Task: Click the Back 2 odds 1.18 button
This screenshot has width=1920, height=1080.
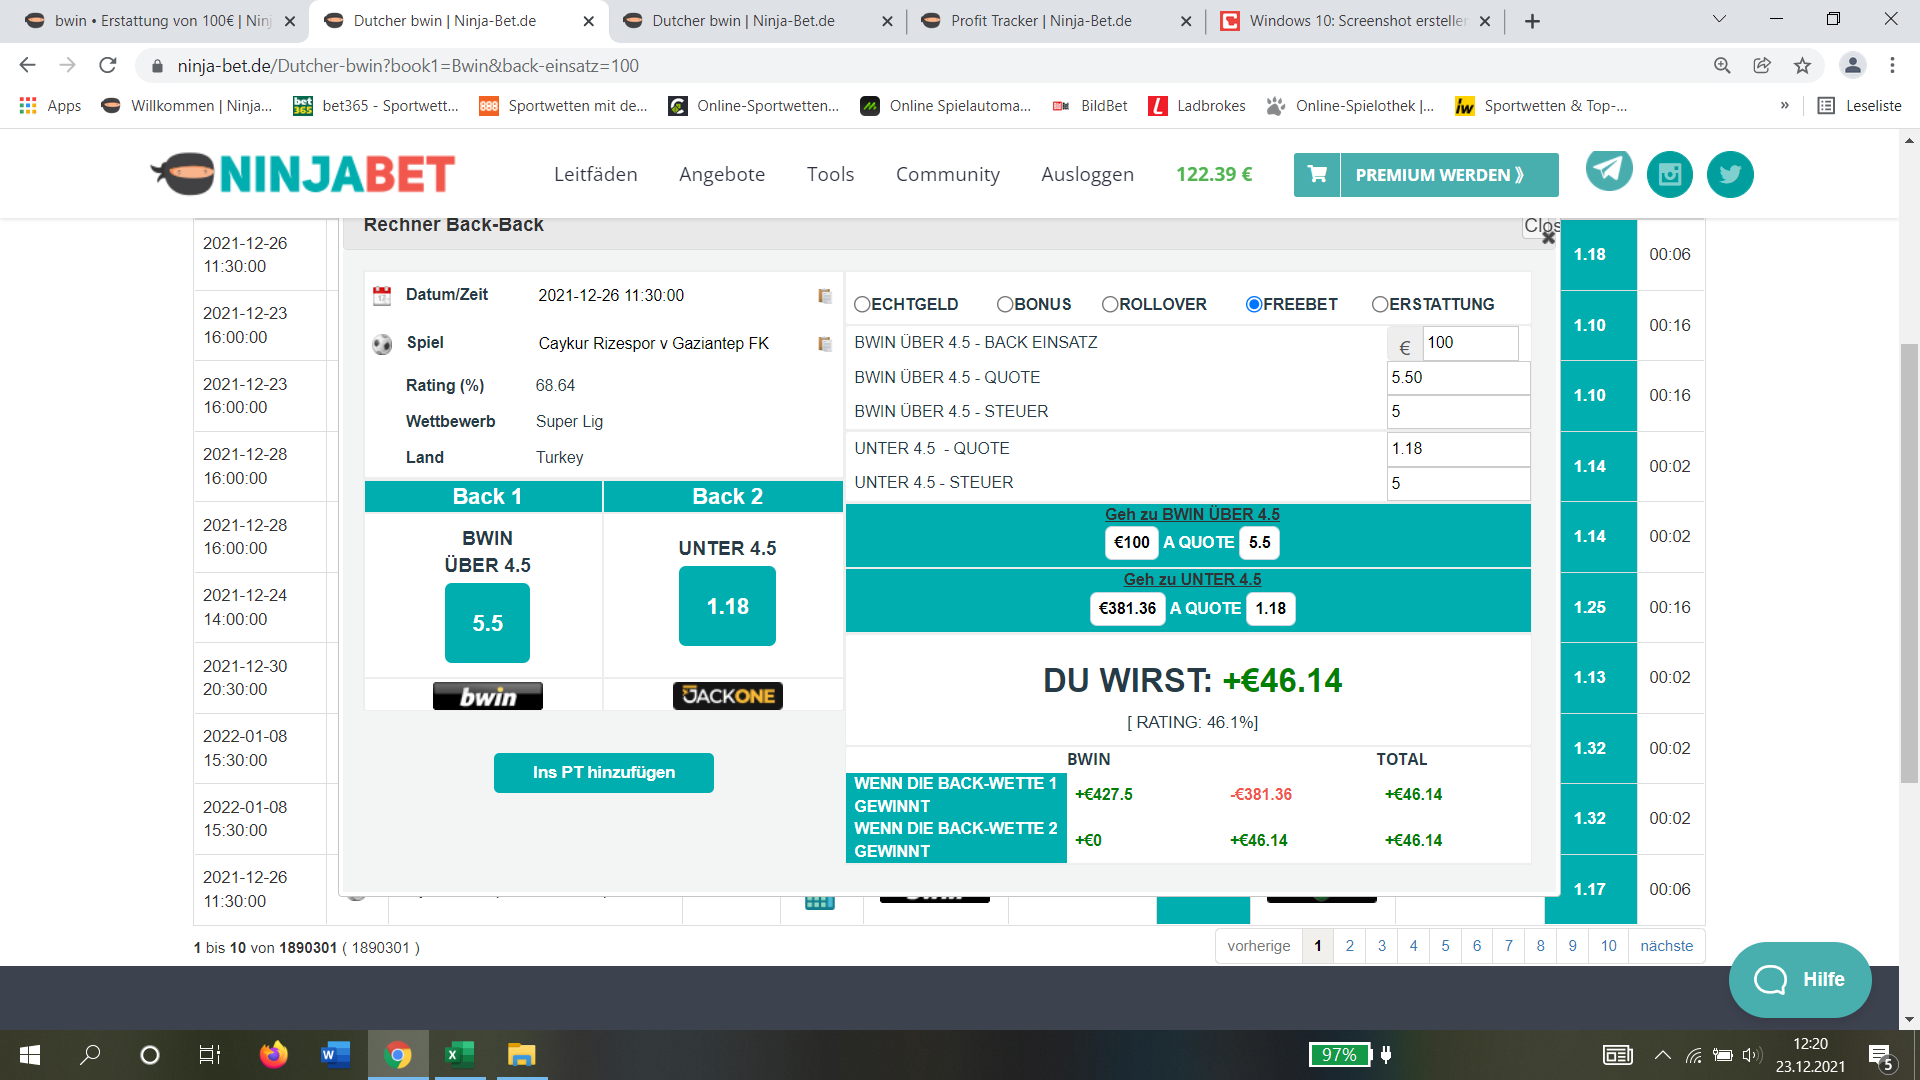Action: click(x=728, y=606)
